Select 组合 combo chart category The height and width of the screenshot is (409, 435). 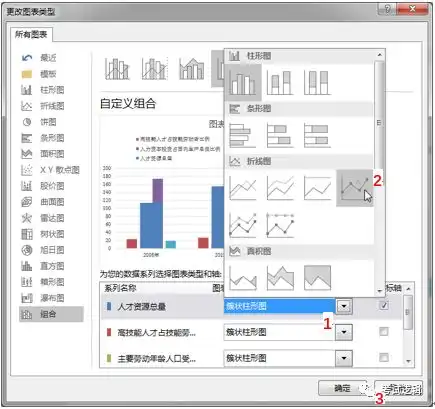[x=51, y=314]
